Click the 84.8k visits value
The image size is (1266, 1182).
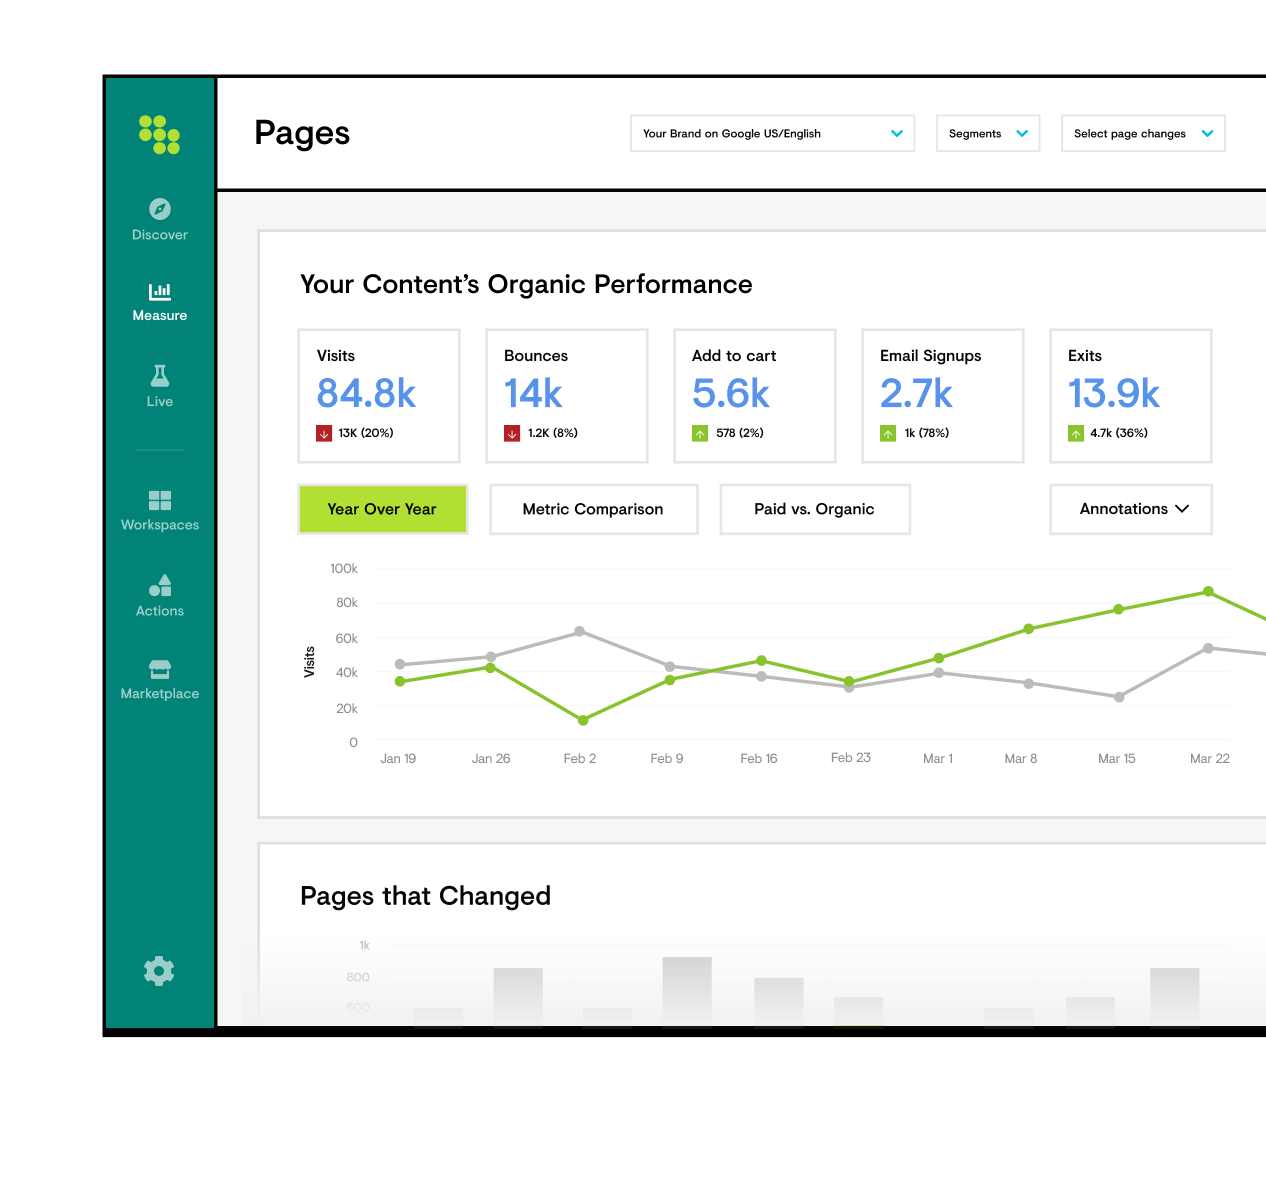[x=366, y=394]
